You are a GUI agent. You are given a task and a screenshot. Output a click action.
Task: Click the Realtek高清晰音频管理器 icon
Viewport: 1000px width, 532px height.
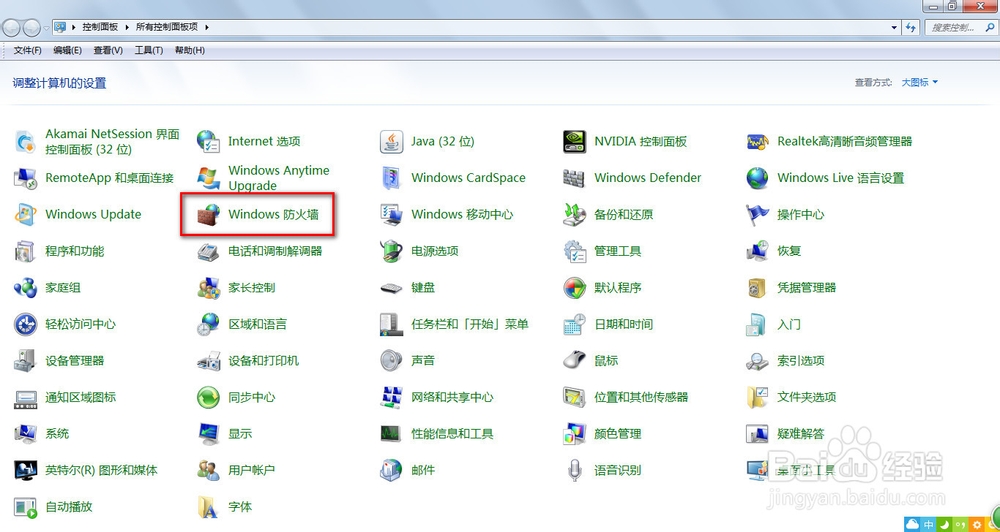coord(758,142)
